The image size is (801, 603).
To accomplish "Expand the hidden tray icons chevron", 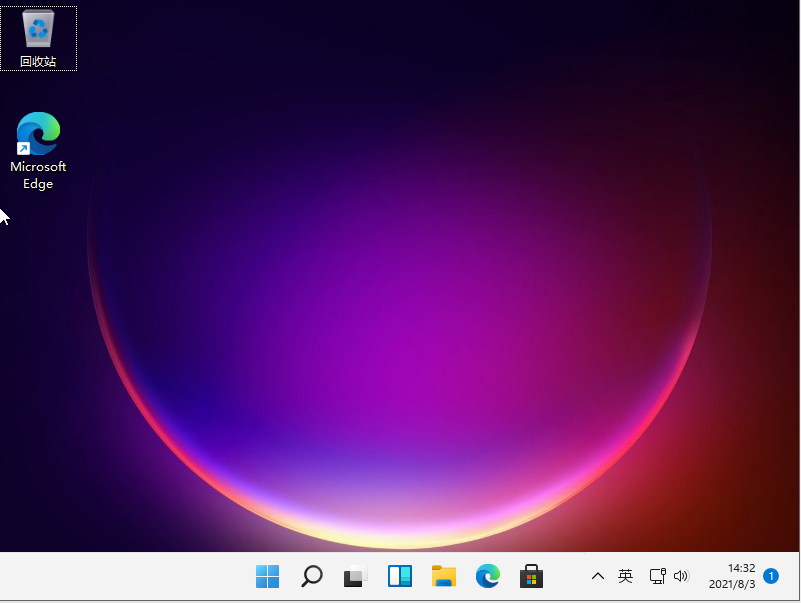I will pyautogui.click(x=598, y=576).
